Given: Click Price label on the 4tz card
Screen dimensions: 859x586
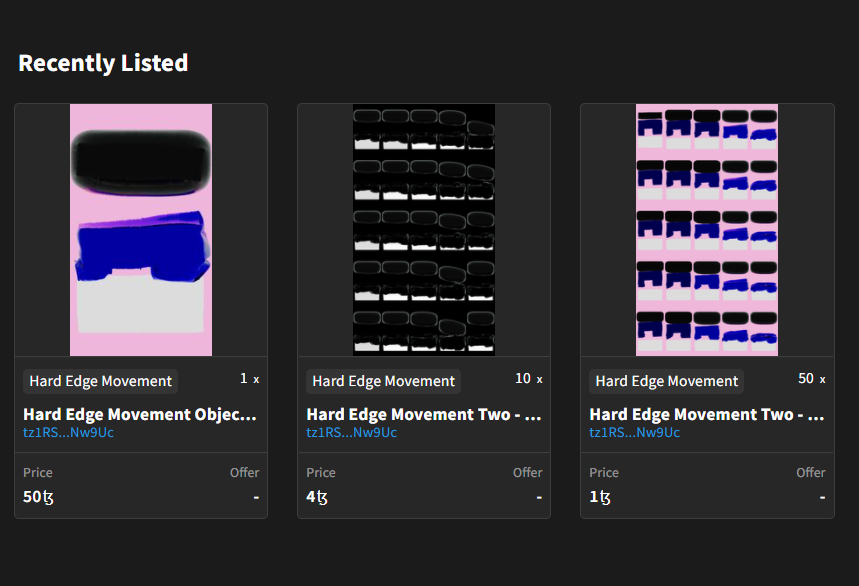Looking at the screenshot, I should pos(320,473).
